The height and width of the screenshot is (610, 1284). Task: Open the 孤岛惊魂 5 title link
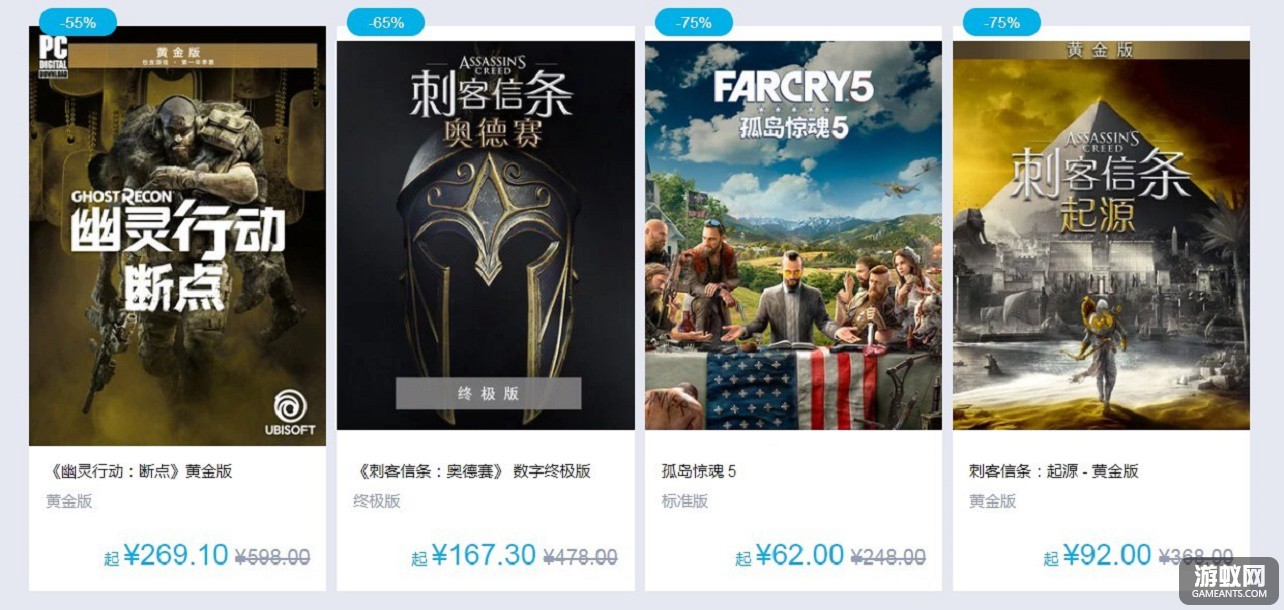coord(699,471)
